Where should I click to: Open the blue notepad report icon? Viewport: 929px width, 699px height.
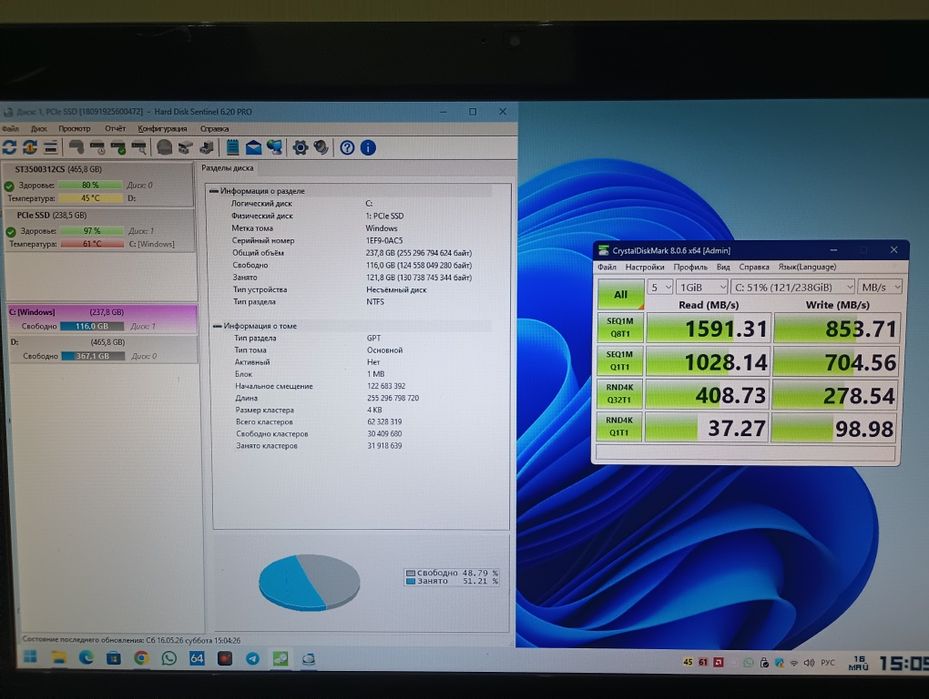pyautogui.click(x=233, y=148)
